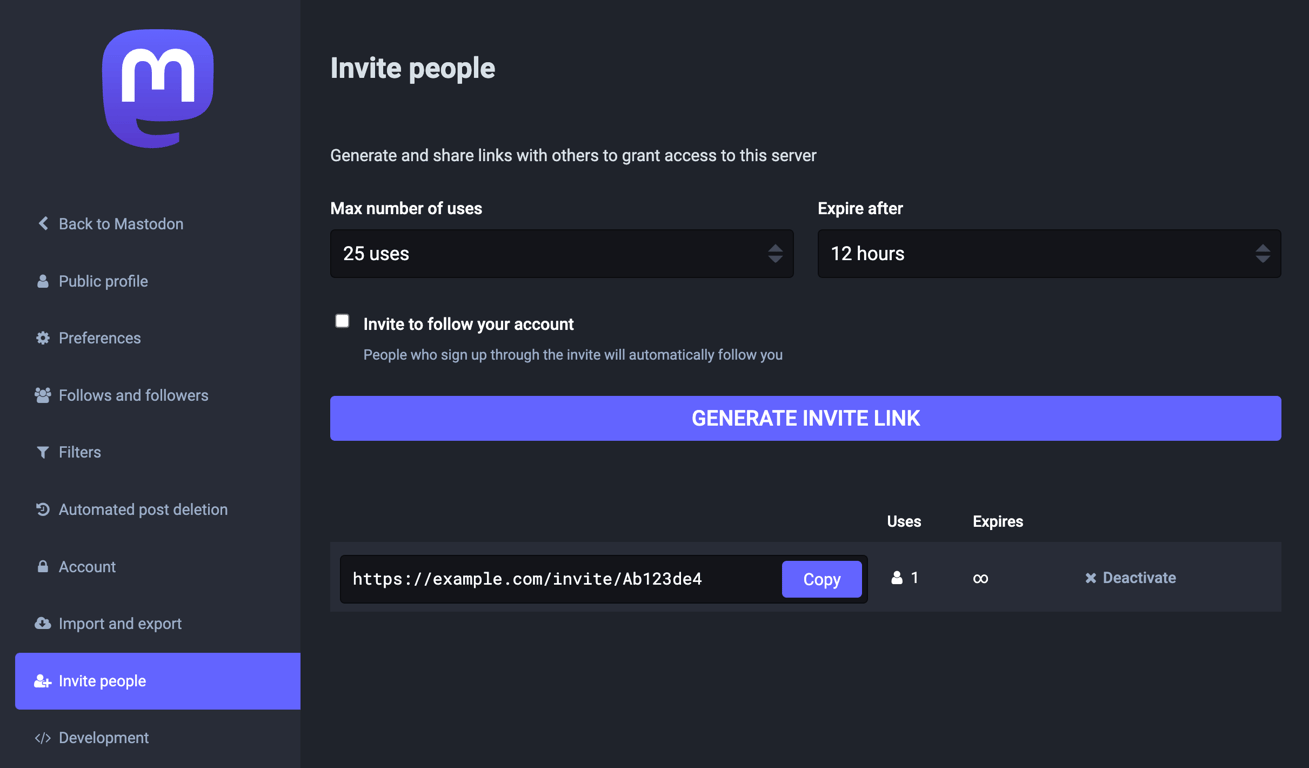Click GENERATE INVITE LINK
The height and width of the screenshot is (768, 1309).
point(805,418)
